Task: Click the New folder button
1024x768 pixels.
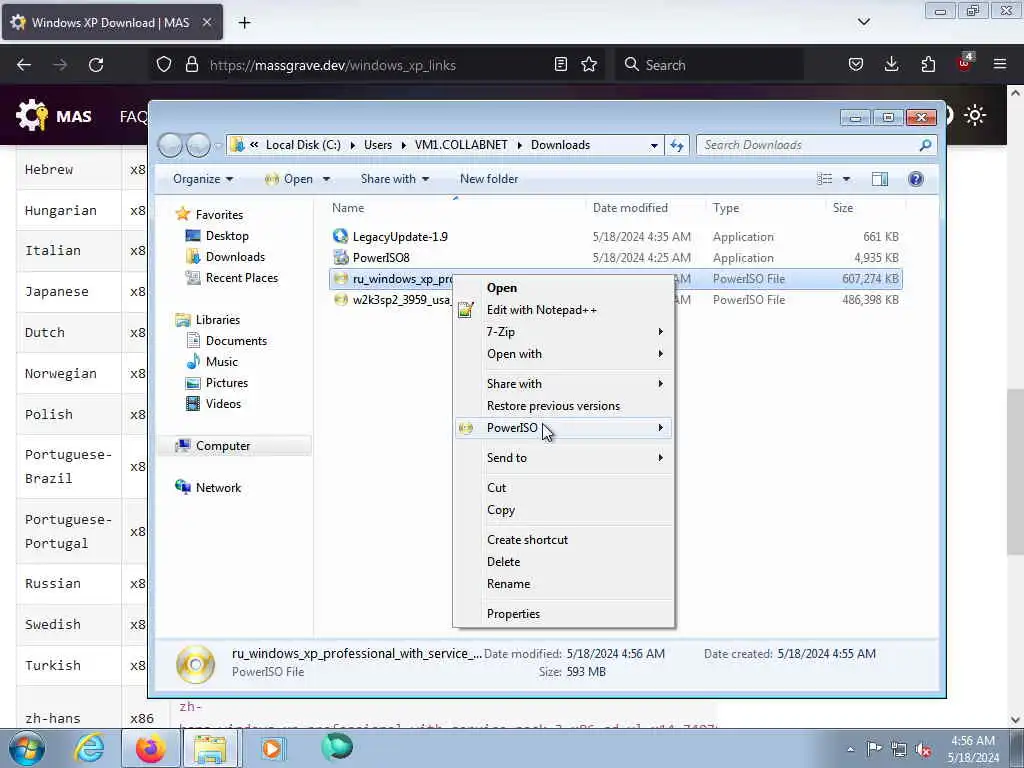Action: 488,179
